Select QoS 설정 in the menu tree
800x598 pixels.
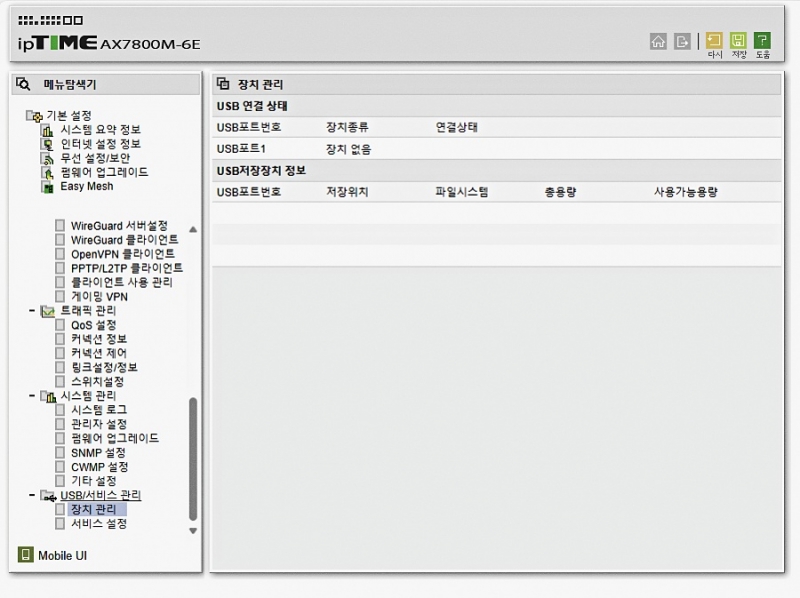(x=93, y=325)
